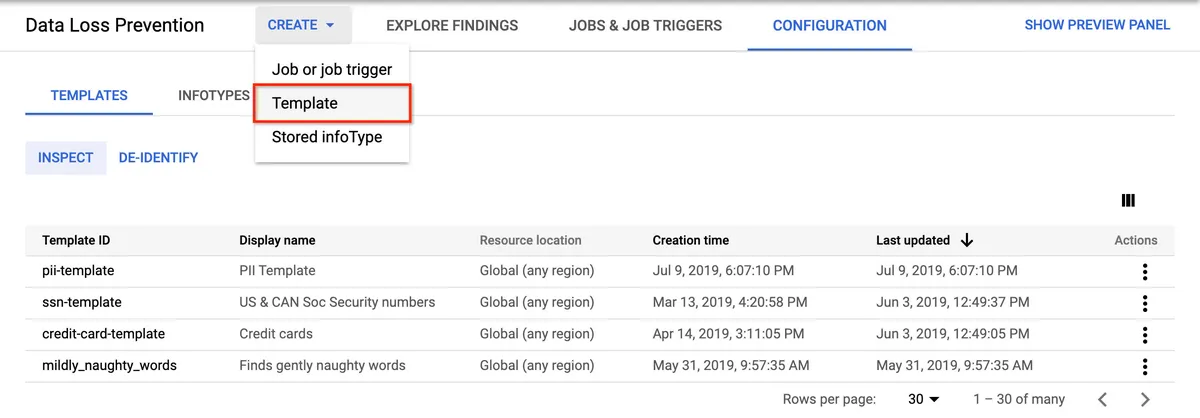1200x418 pixels.
Task: Select the DE-IDENTIFY template filter
Action: click(158, 158)
